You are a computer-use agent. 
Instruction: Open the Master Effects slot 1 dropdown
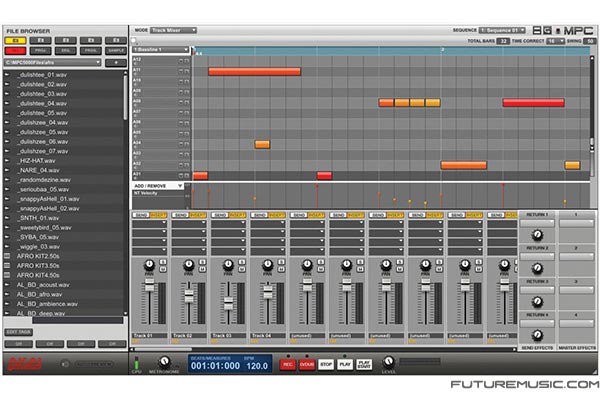pos(576,223)
